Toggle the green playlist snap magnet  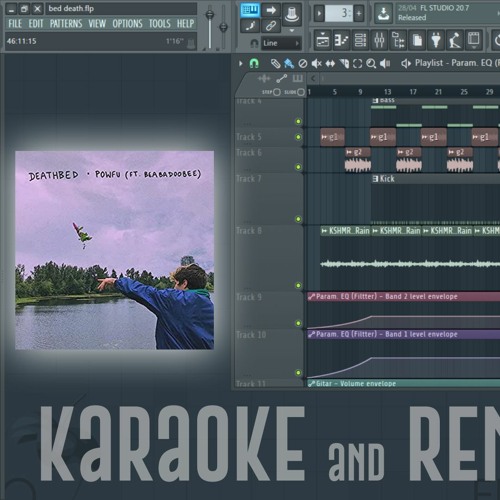click(x=254, y=63)
